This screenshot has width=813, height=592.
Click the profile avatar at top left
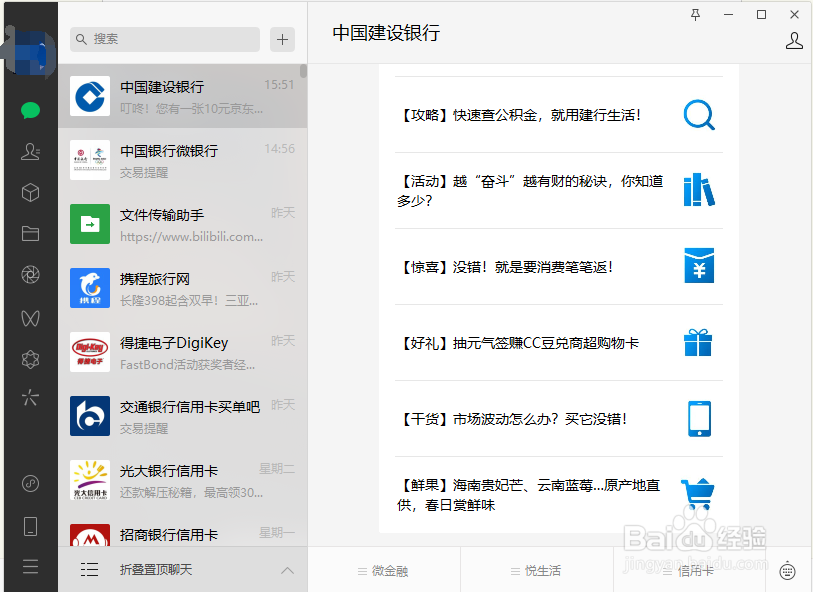coord(30,54)
